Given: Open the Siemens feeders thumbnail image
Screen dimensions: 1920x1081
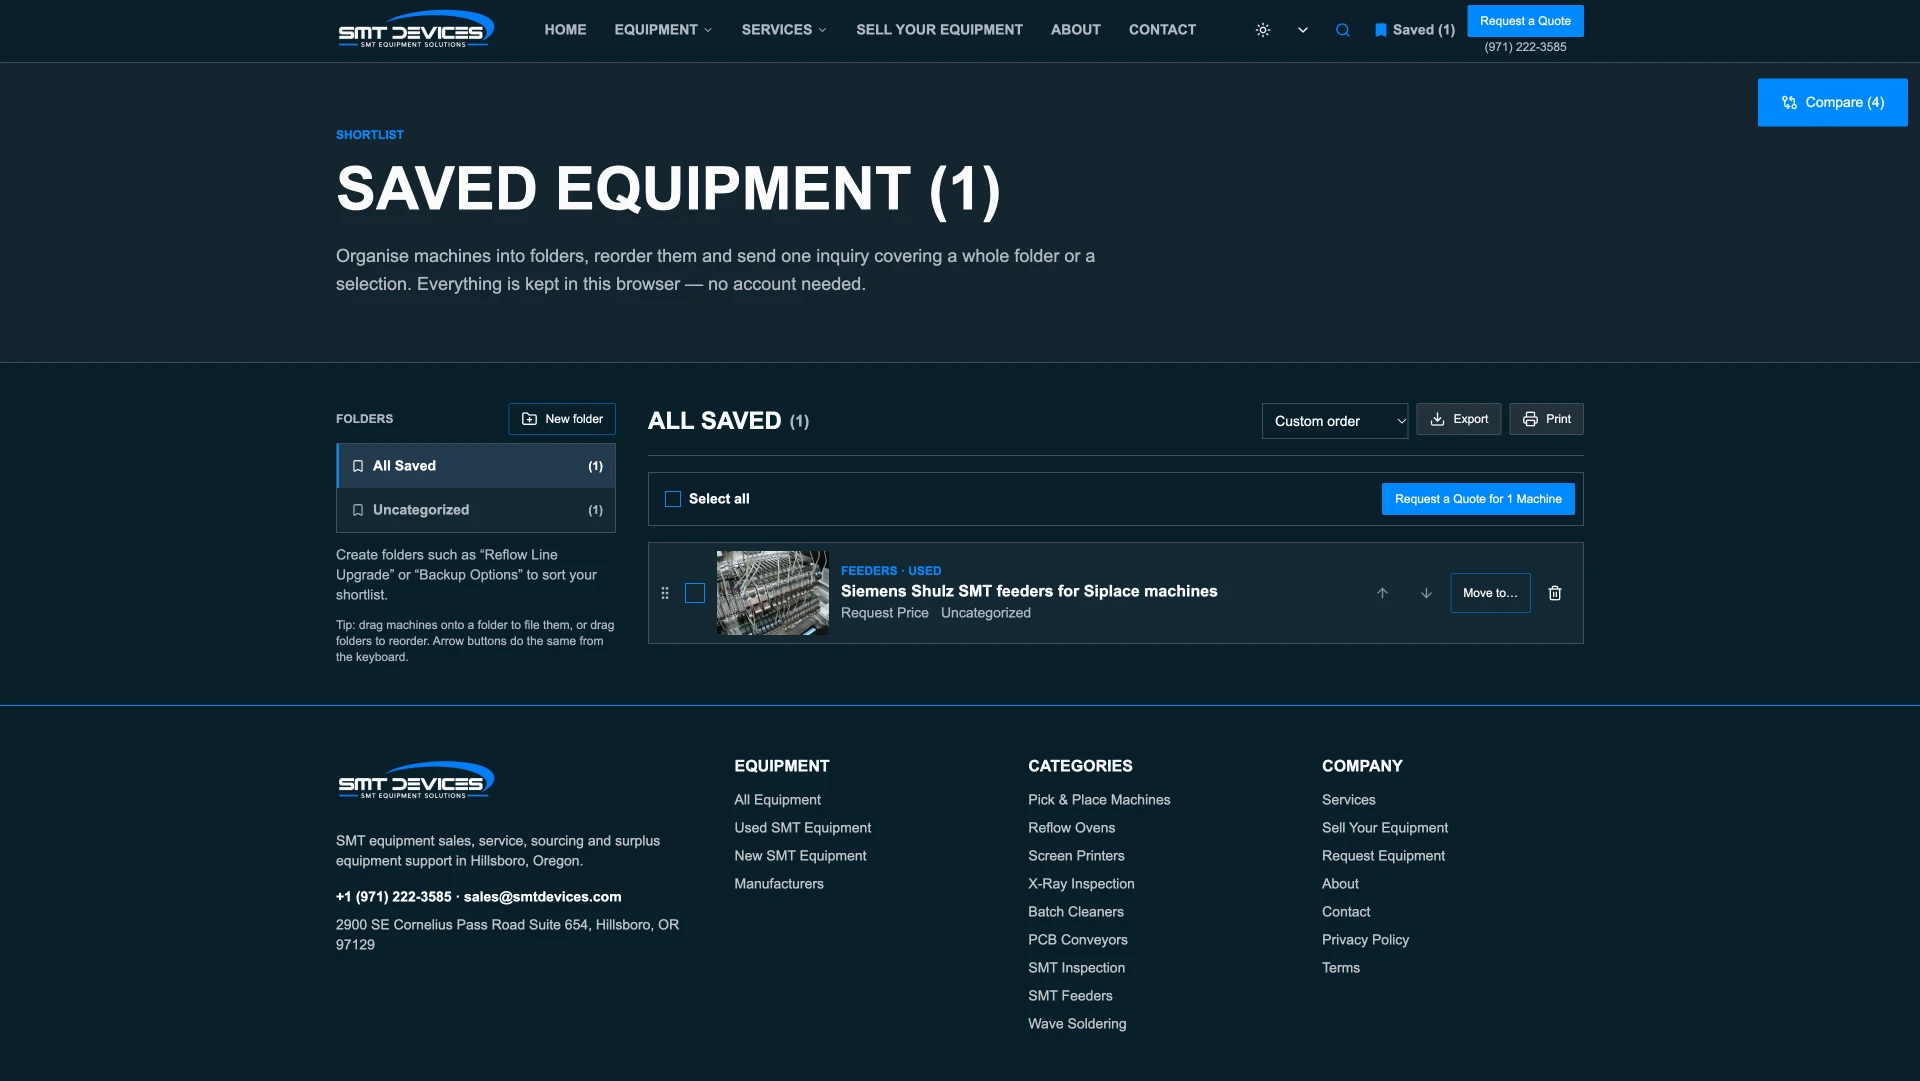Looking at the screenshot, I should [773, 593].
